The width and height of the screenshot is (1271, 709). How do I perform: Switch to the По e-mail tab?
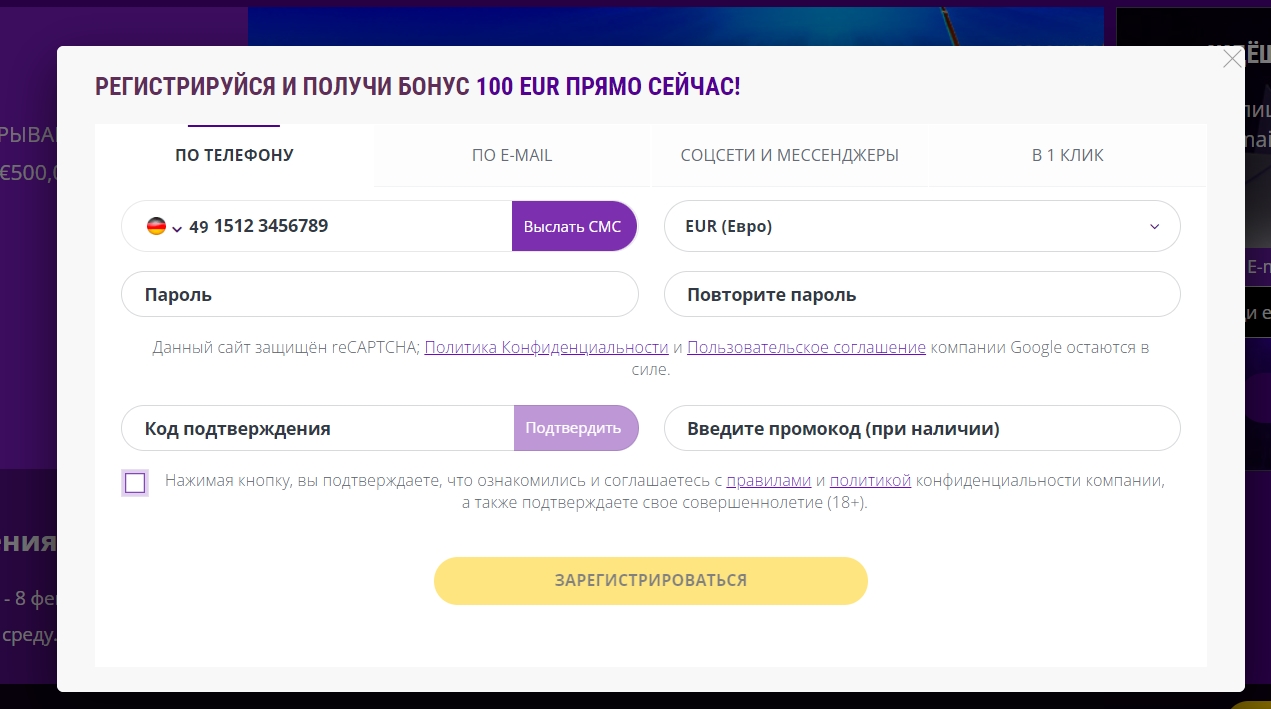(x=512, y=155)
